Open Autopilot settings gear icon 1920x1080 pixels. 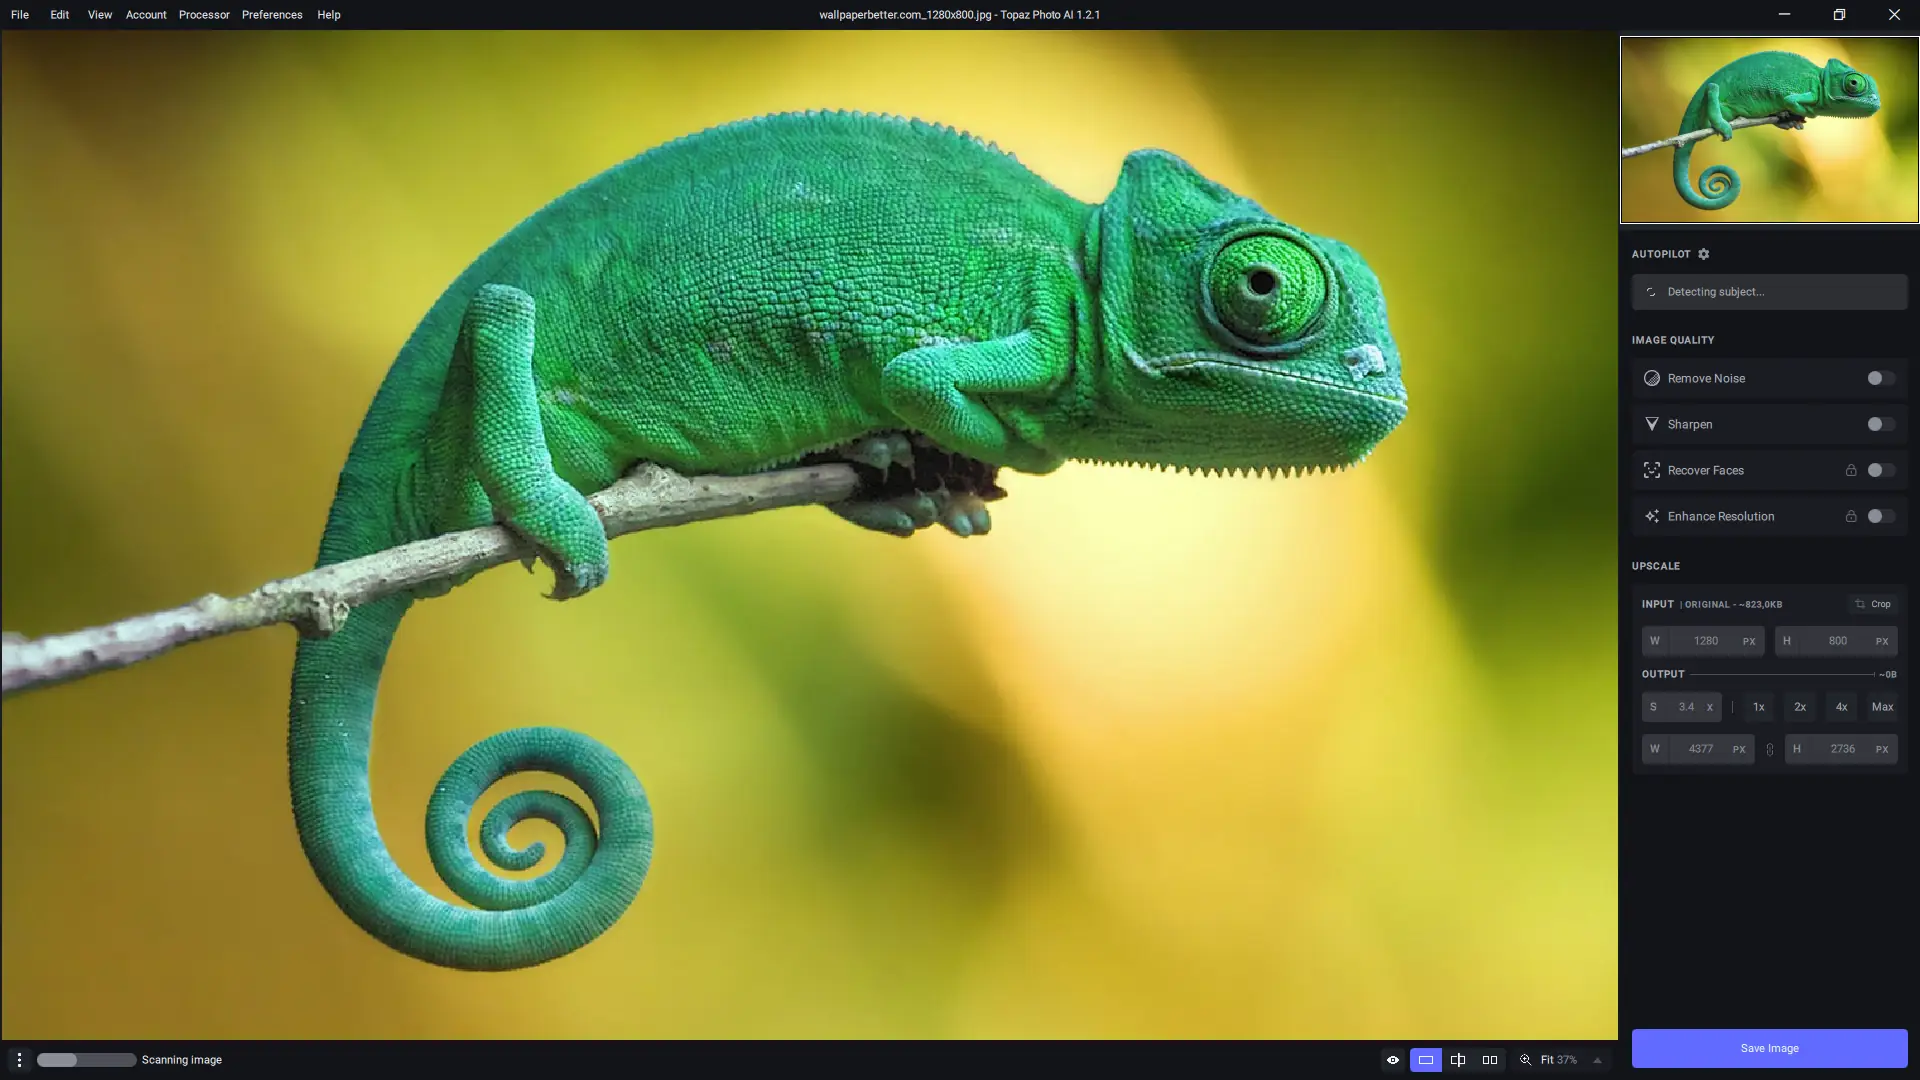(x=1704, y=254)
